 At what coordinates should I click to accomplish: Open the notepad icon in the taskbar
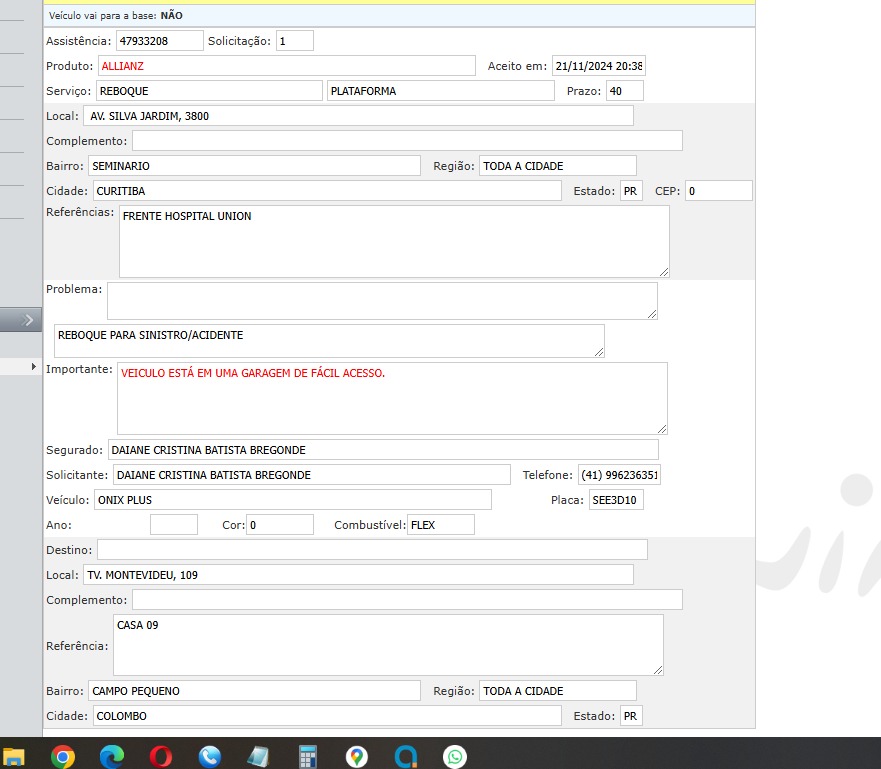[x=259, y=756]
